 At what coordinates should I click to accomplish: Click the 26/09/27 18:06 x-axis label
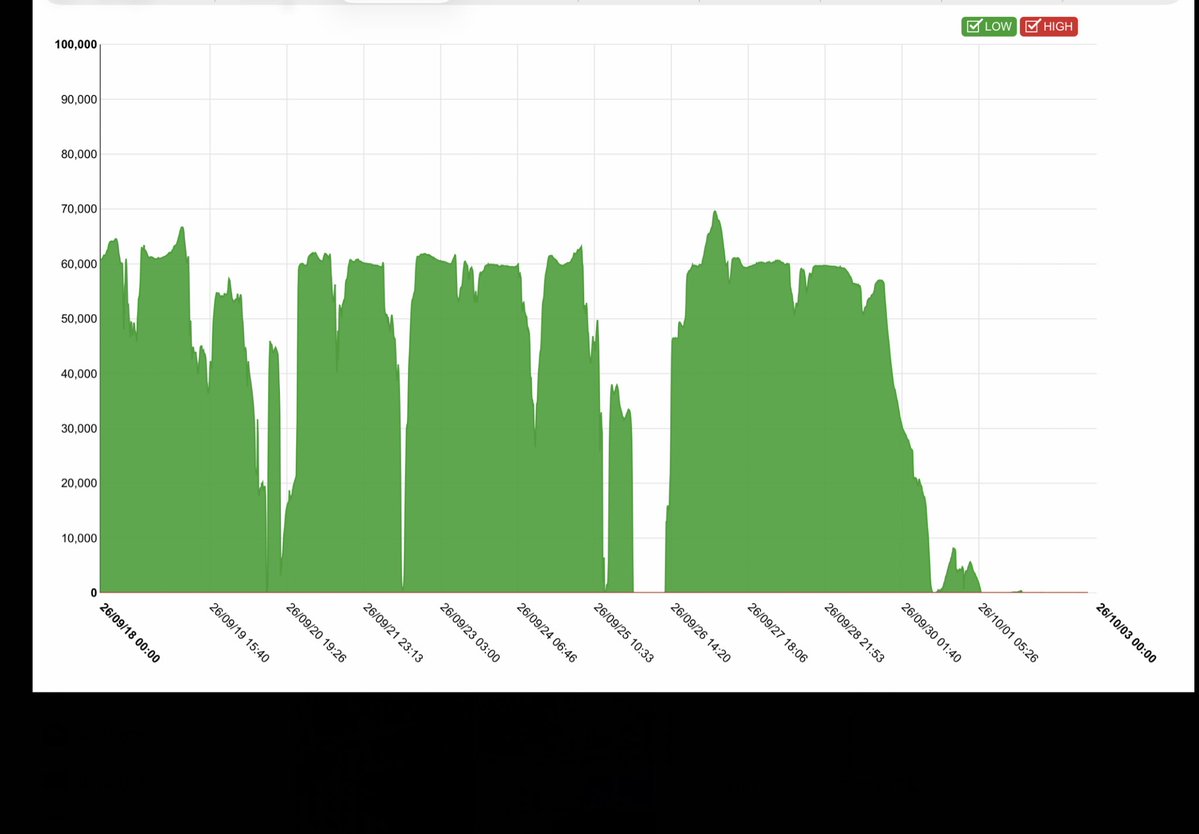(x=778, y=633)
